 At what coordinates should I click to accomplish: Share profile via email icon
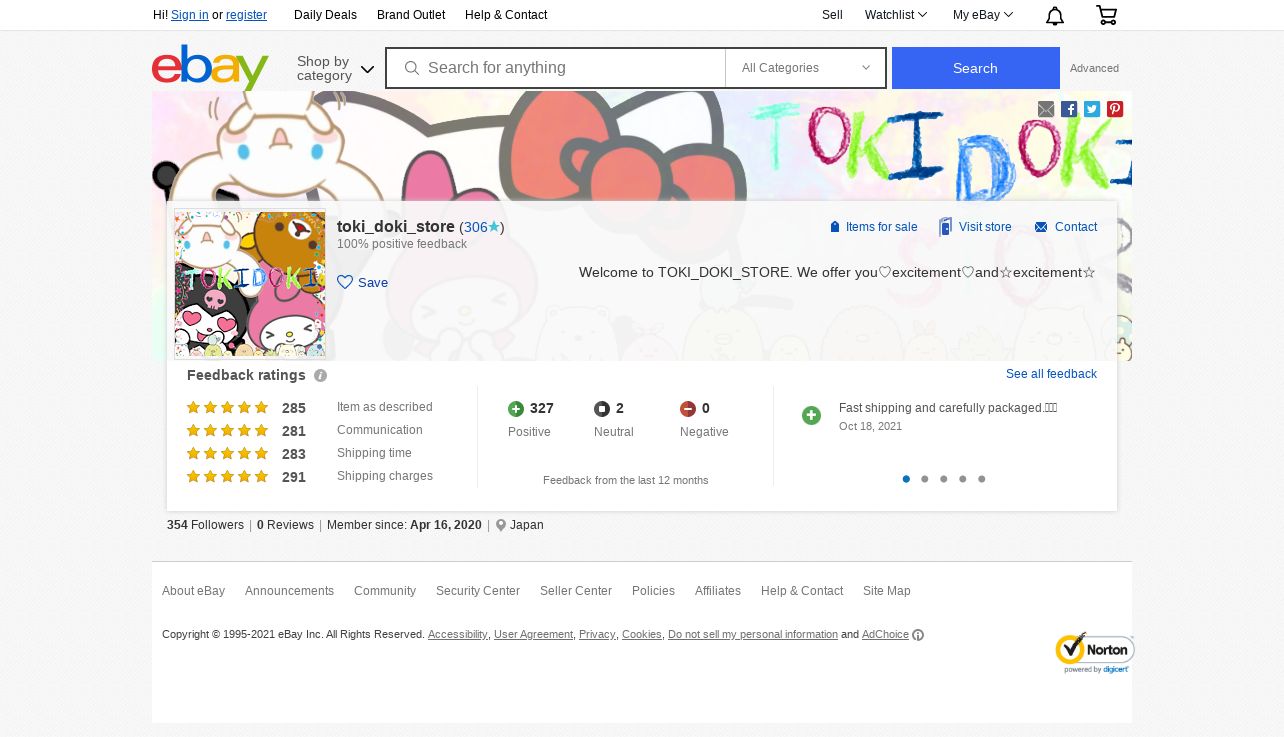pos(1046,109)
